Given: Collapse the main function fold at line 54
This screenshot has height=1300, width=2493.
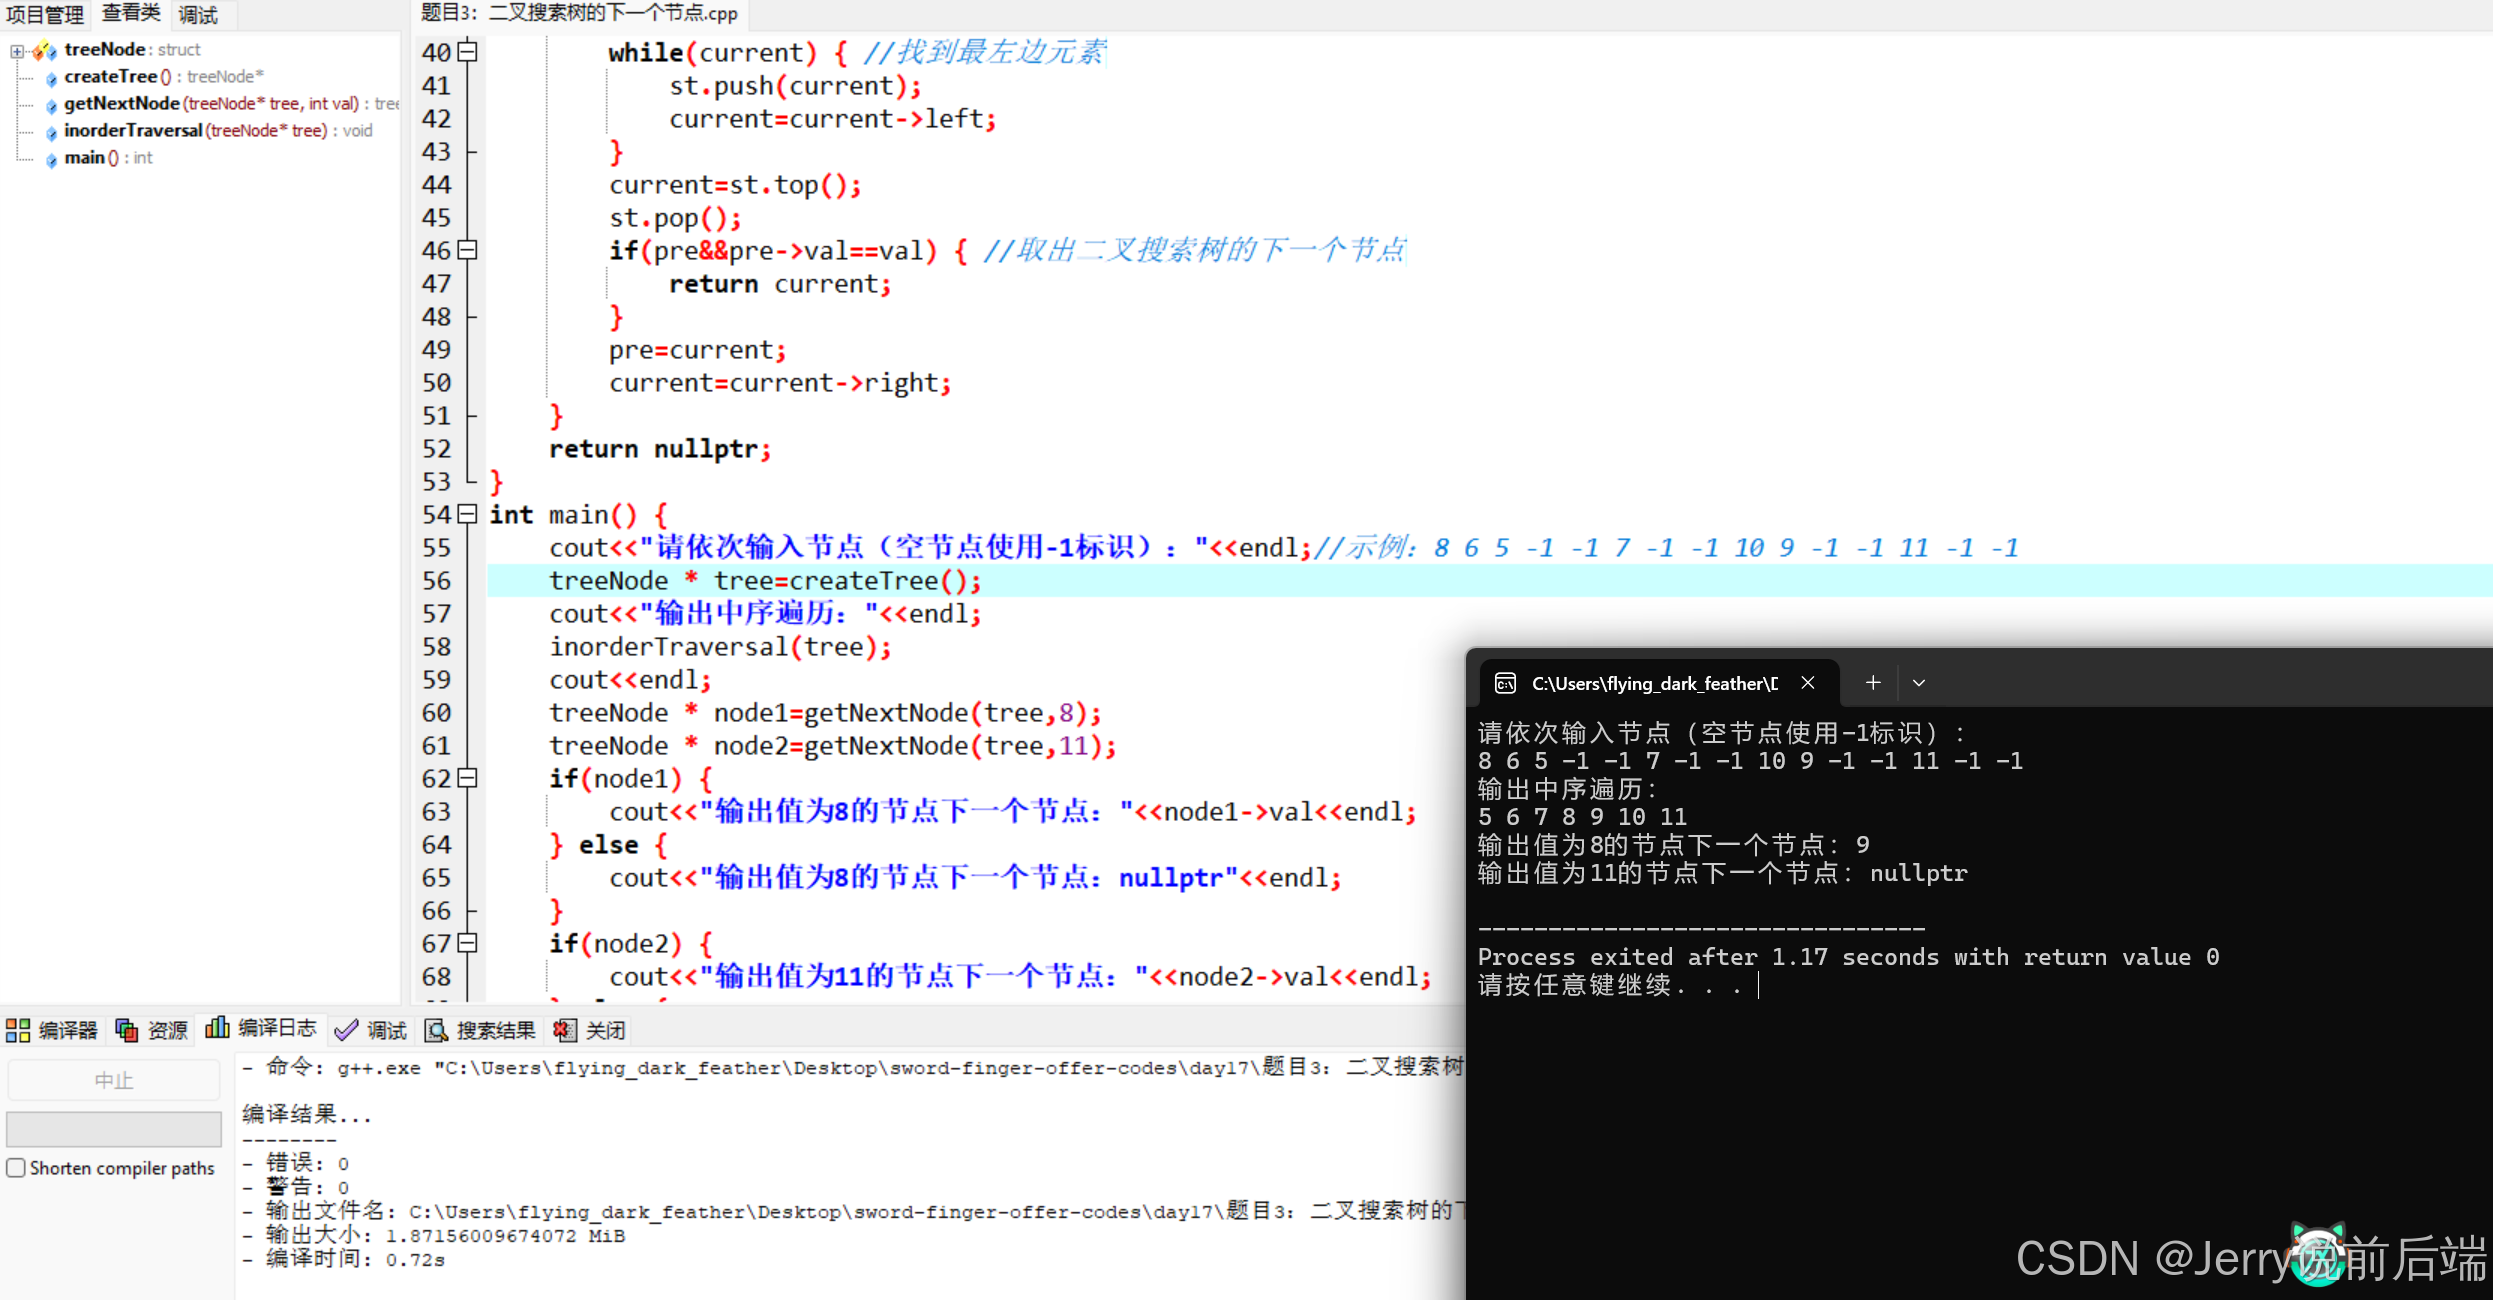Looking at the screenshot, I should [x=467, y=514].
